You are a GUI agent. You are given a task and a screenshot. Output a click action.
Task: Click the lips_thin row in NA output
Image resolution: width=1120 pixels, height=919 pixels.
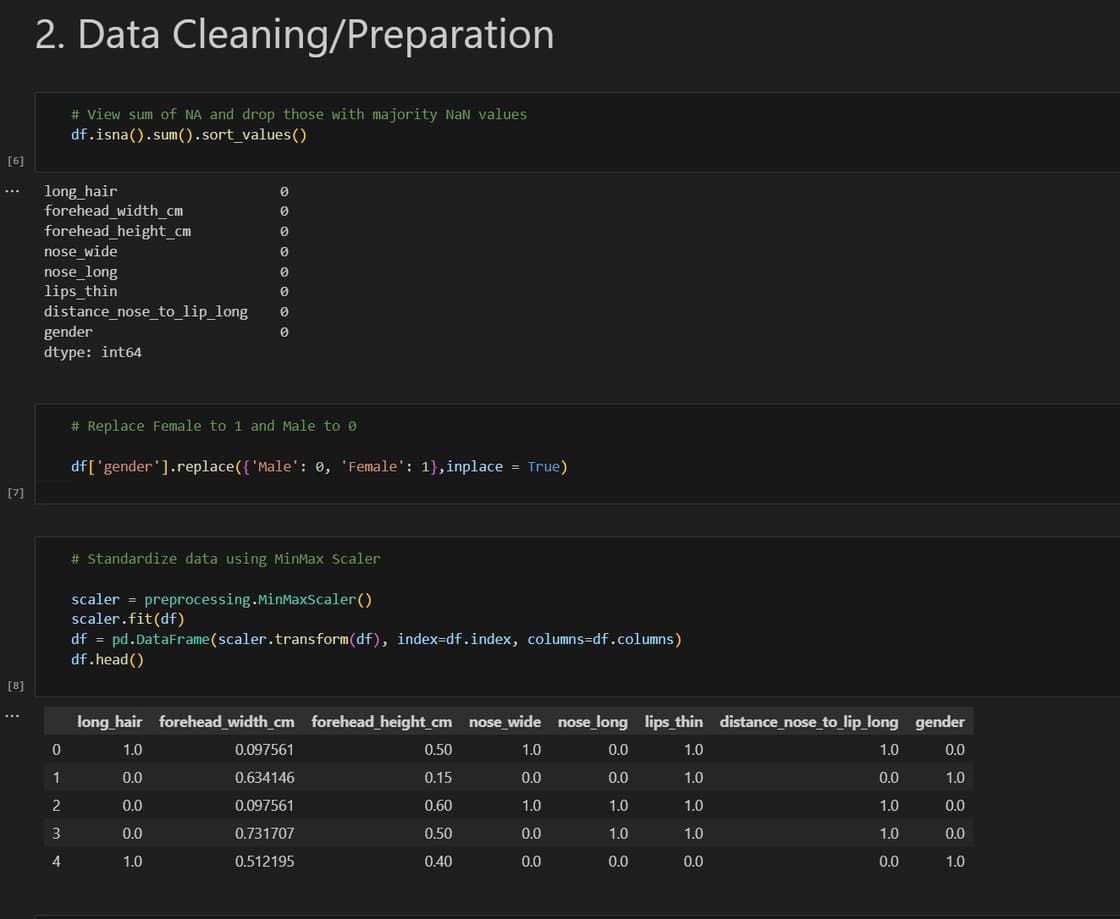click(166, 291)
